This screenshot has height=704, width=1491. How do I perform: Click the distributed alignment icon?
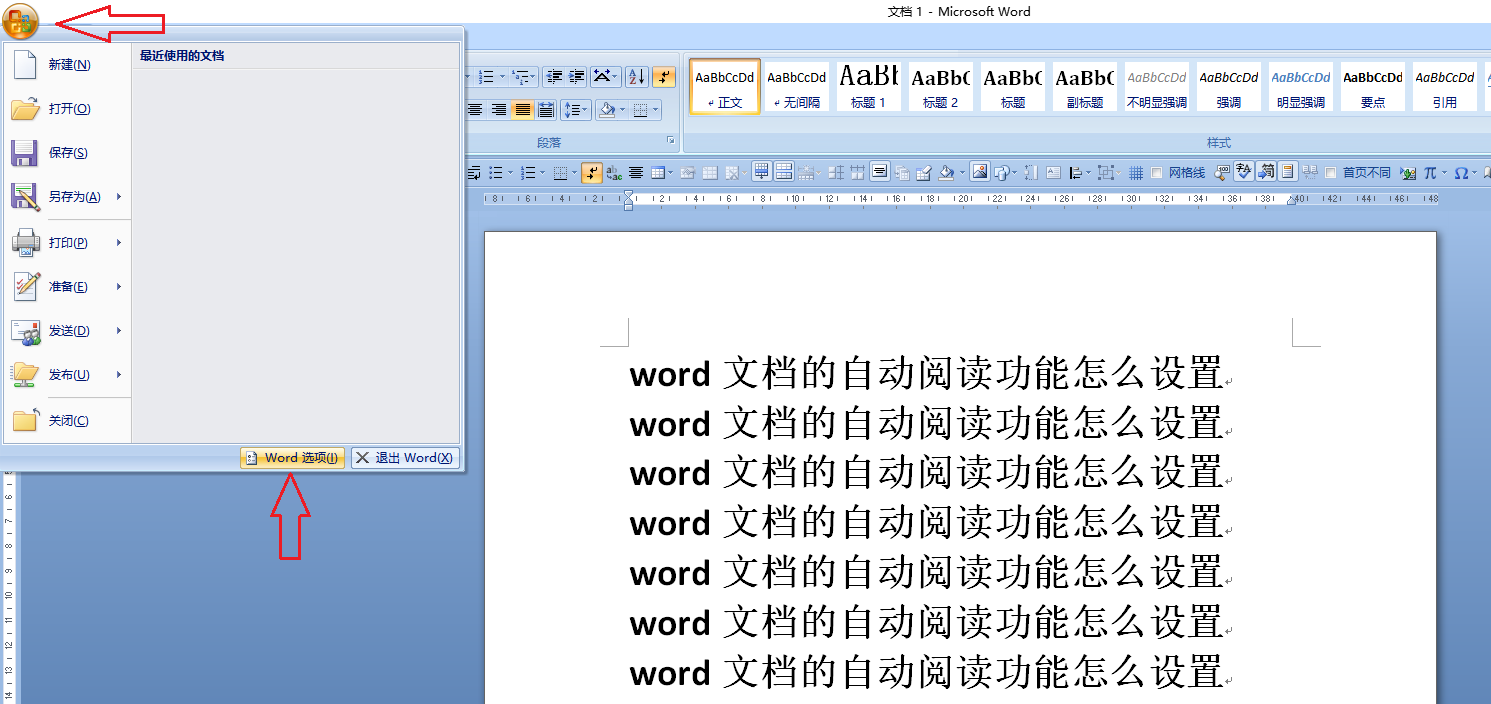point(546,110)
